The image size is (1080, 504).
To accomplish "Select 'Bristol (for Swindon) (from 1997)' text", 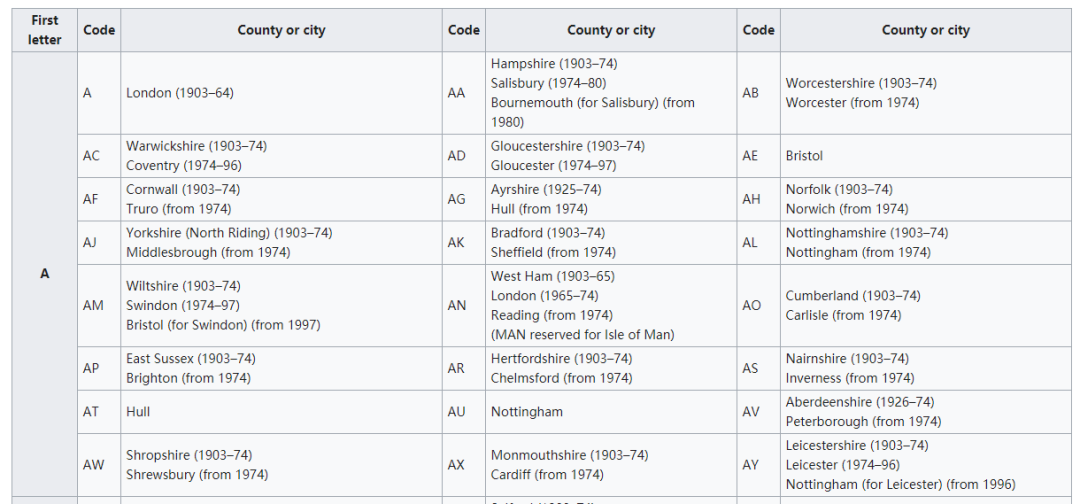I will [223, 325].
